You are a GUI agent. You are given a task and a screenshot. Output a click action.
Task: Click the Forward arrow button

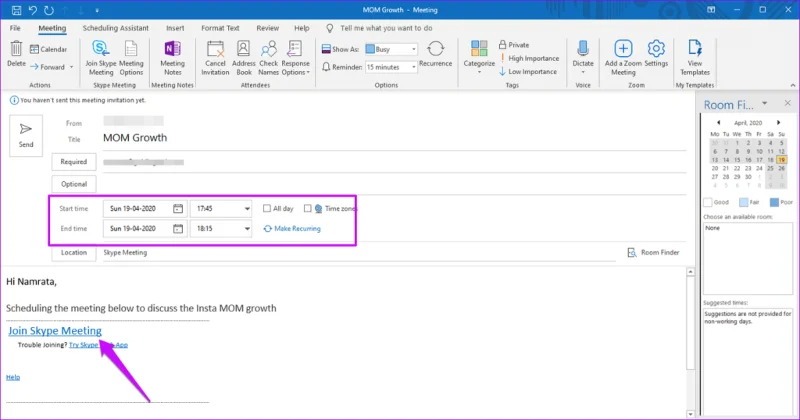tap(47, 67)
